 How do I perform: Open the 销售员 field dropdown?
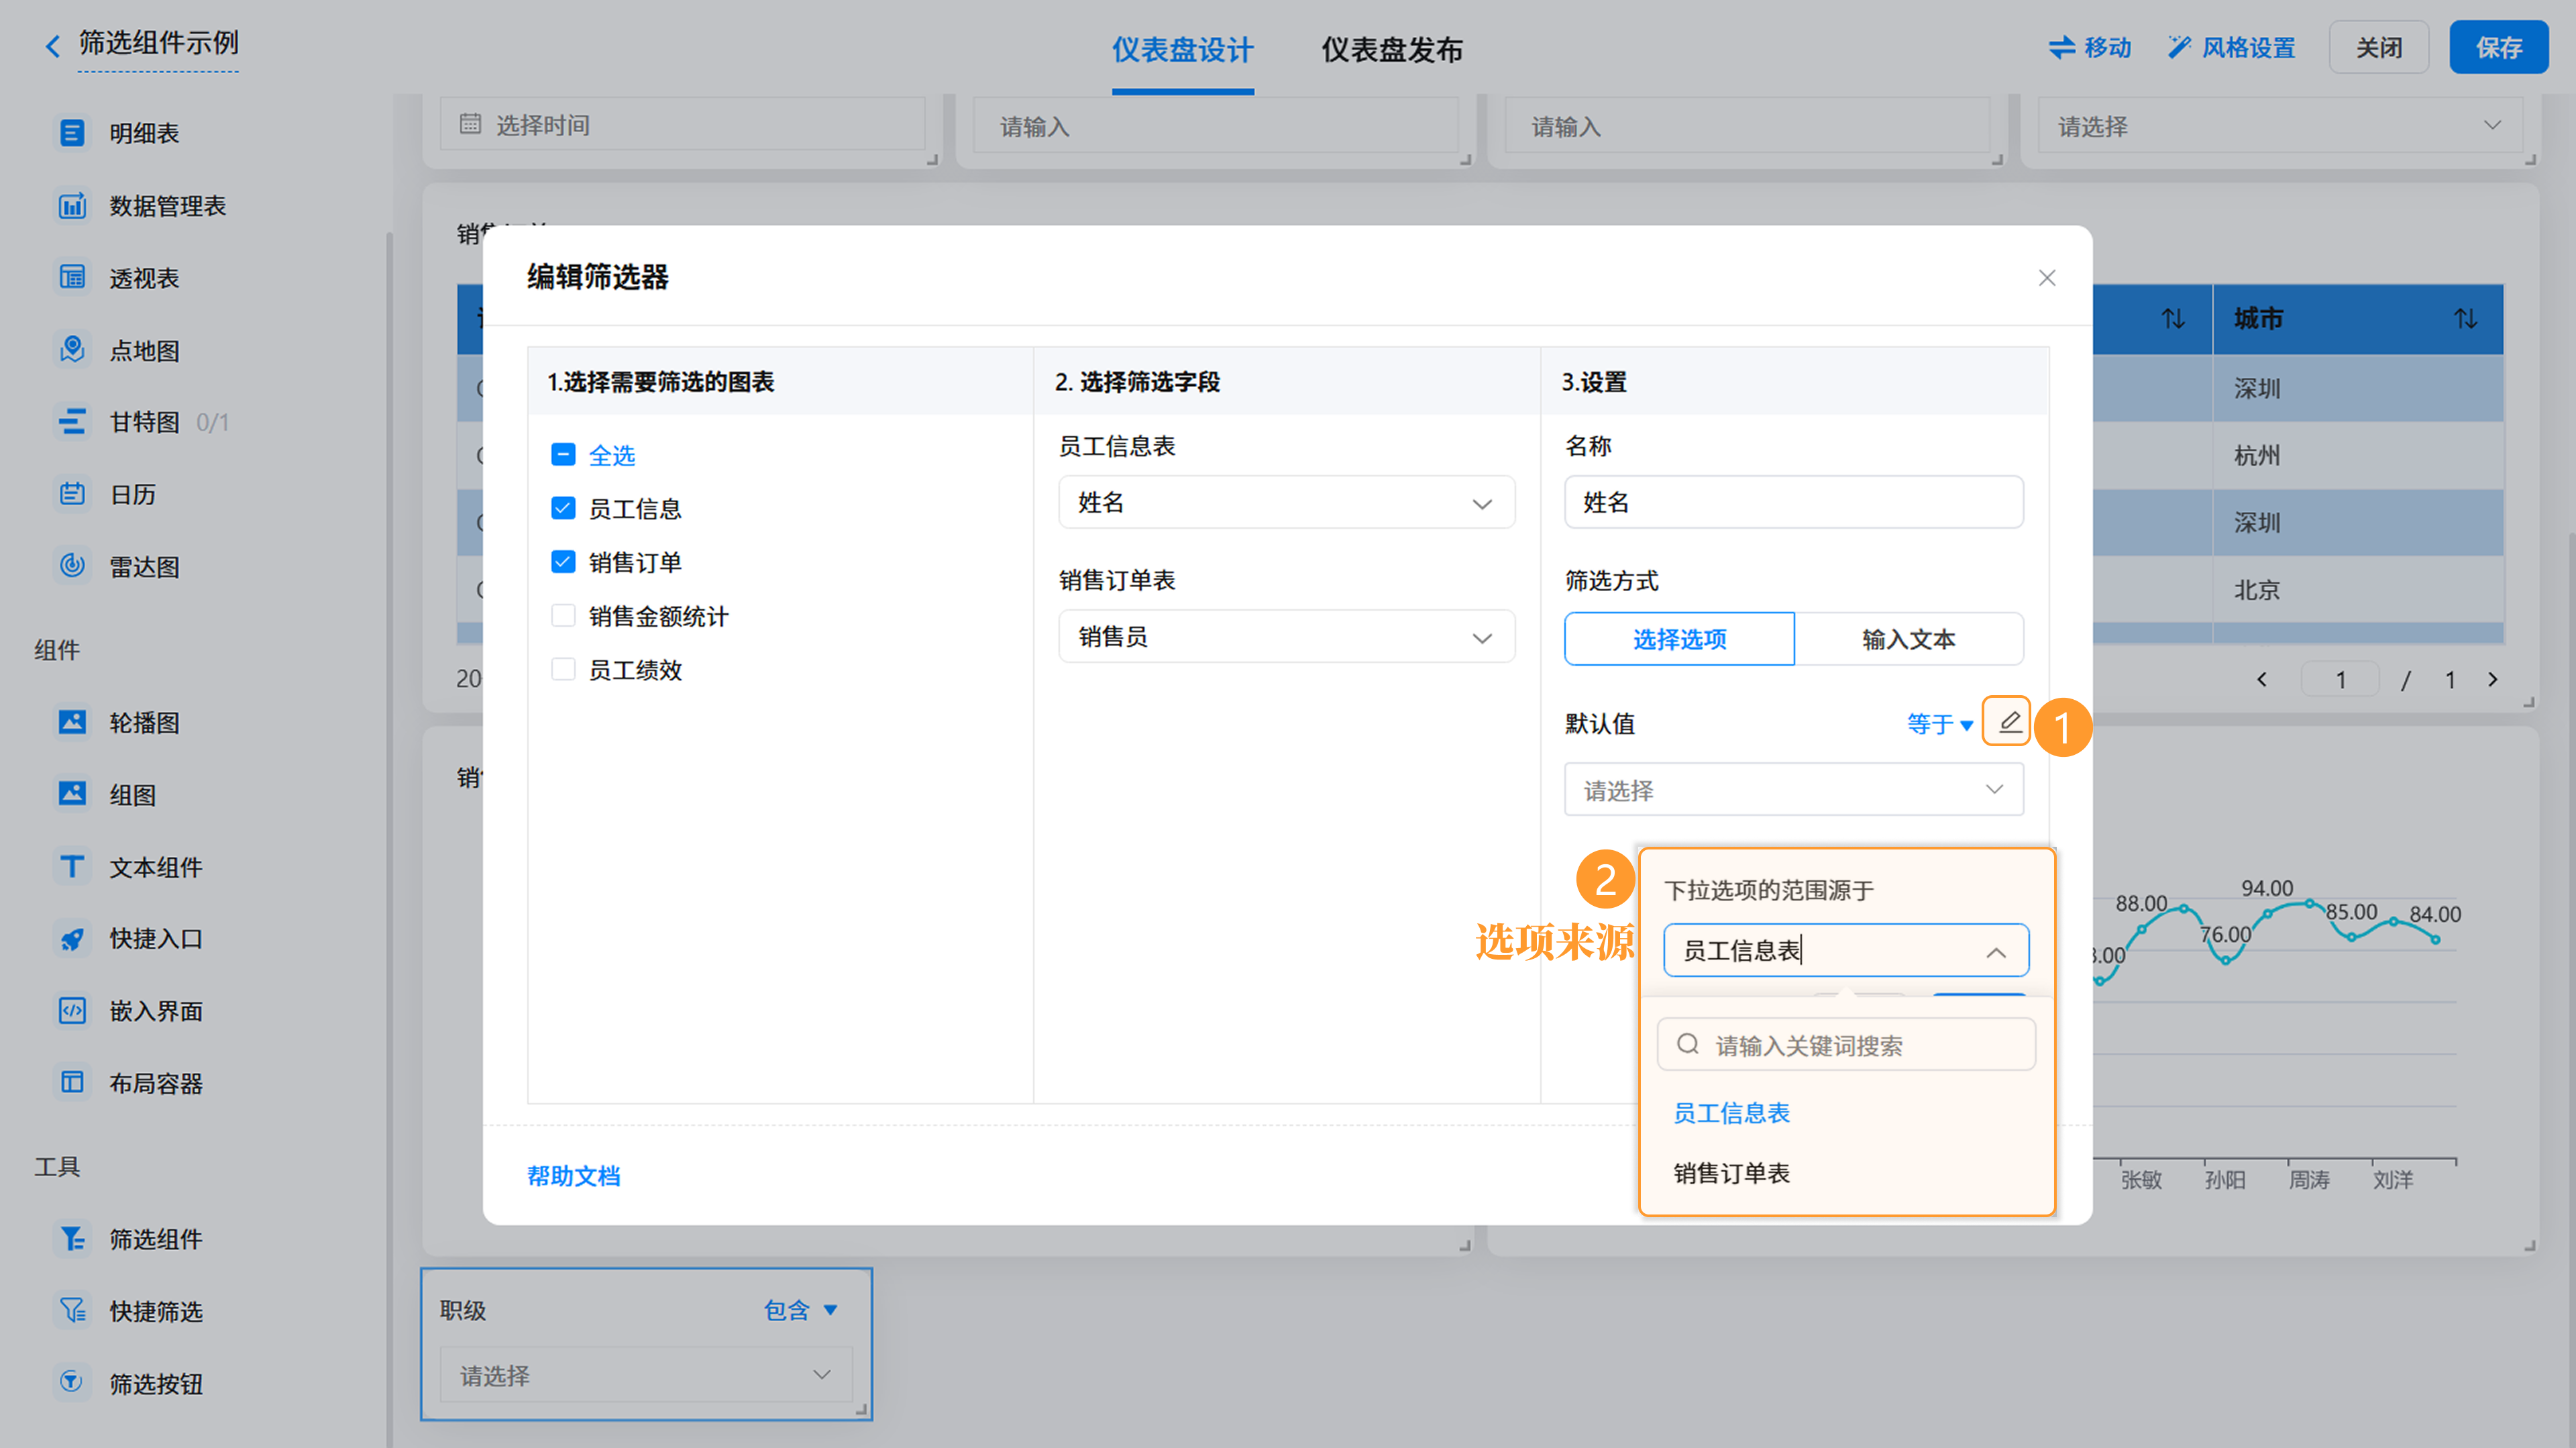1286,636
